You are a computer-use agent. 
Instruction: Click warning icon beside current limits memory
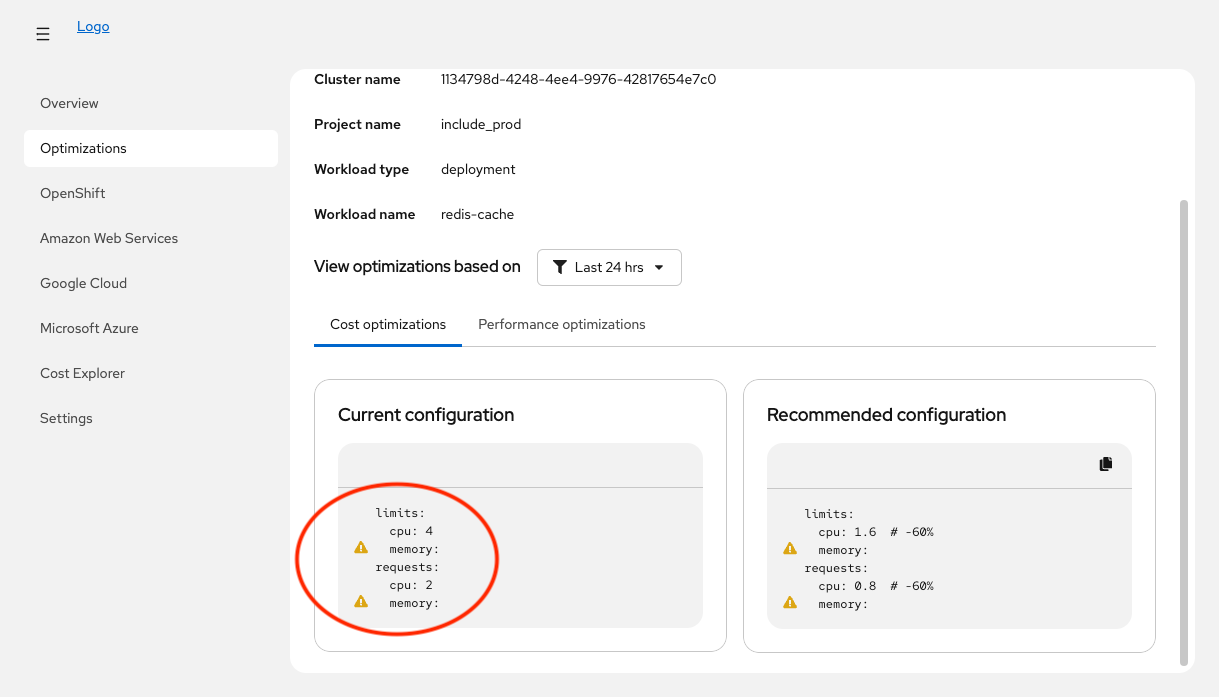(x=361, y=548)
